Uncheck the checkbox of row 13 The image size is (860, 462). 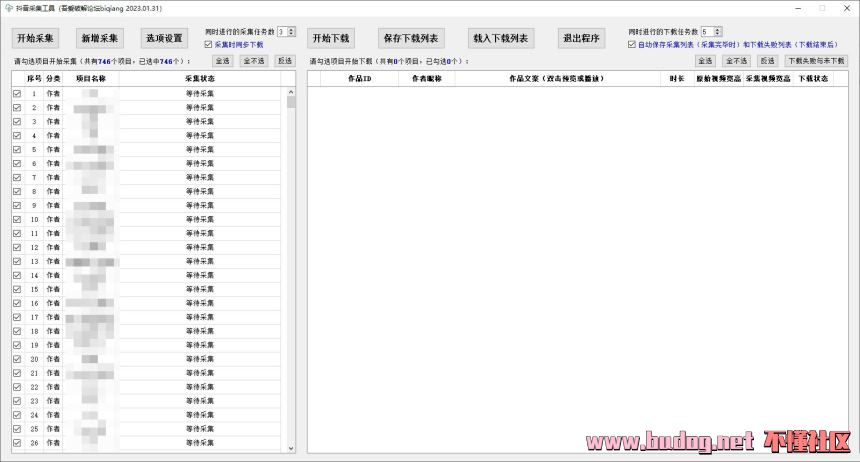tap(17, 261)
